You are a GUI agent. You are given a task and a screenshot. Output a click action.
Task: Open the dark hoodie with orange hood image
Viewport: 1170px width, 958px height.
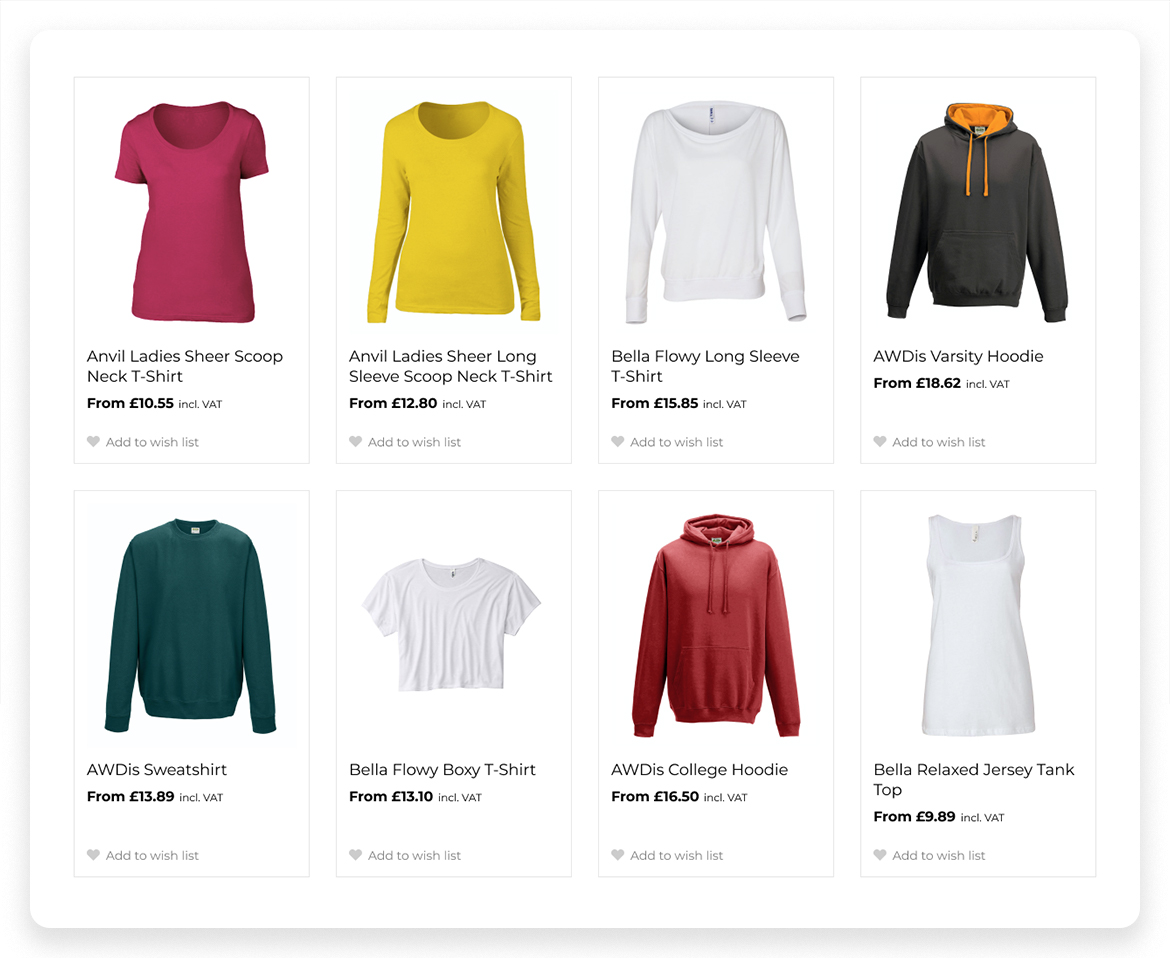click(x=977, y=211)
